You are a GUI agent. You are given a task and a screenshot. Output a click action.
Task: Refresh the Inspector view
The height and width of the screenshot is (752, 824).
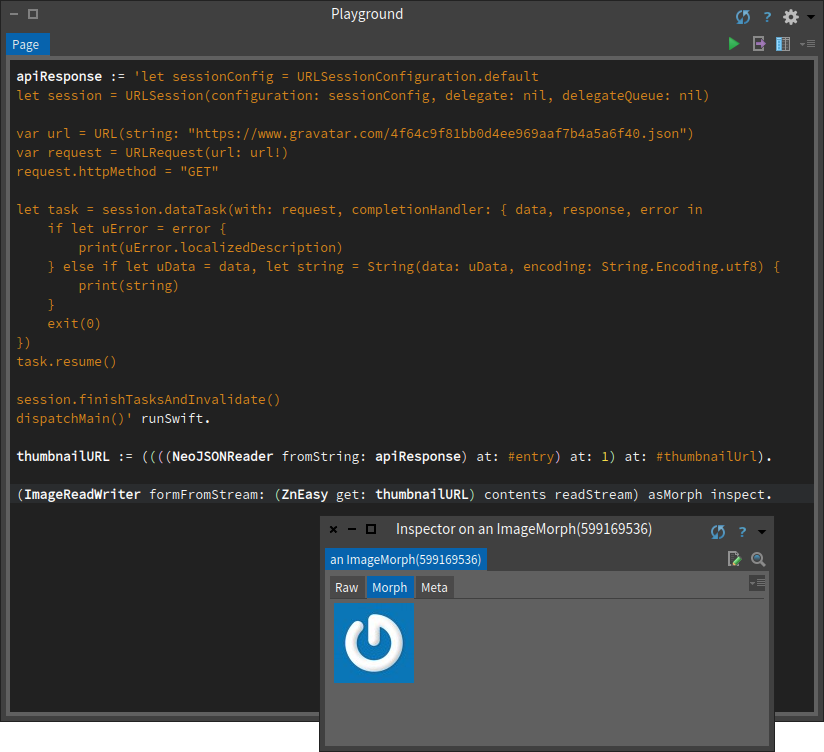pos(718,532)
